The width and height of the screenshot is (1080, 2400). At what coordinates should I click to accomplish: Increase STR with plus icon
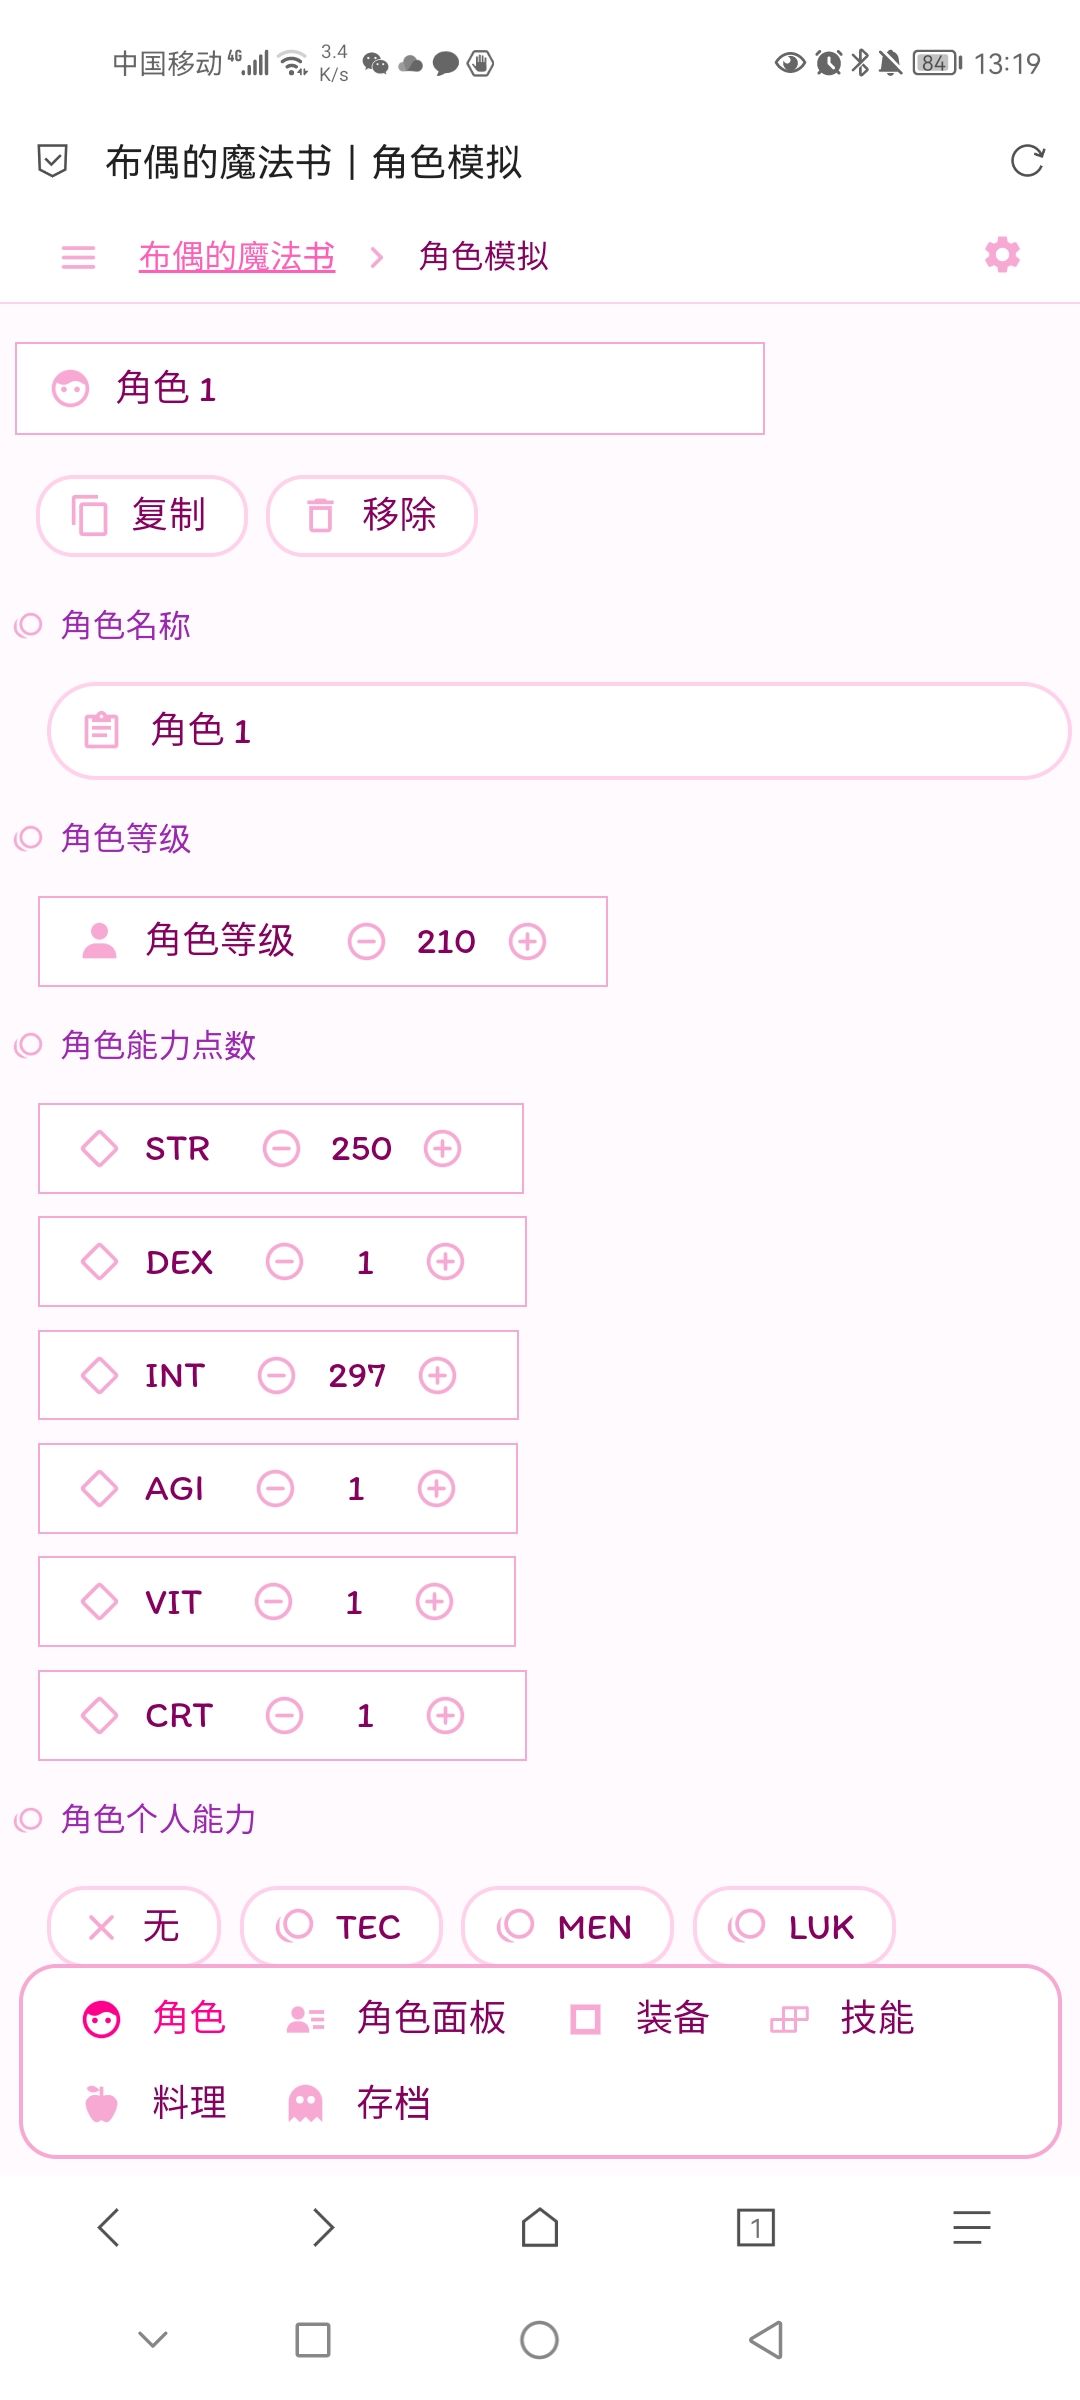442,1148
